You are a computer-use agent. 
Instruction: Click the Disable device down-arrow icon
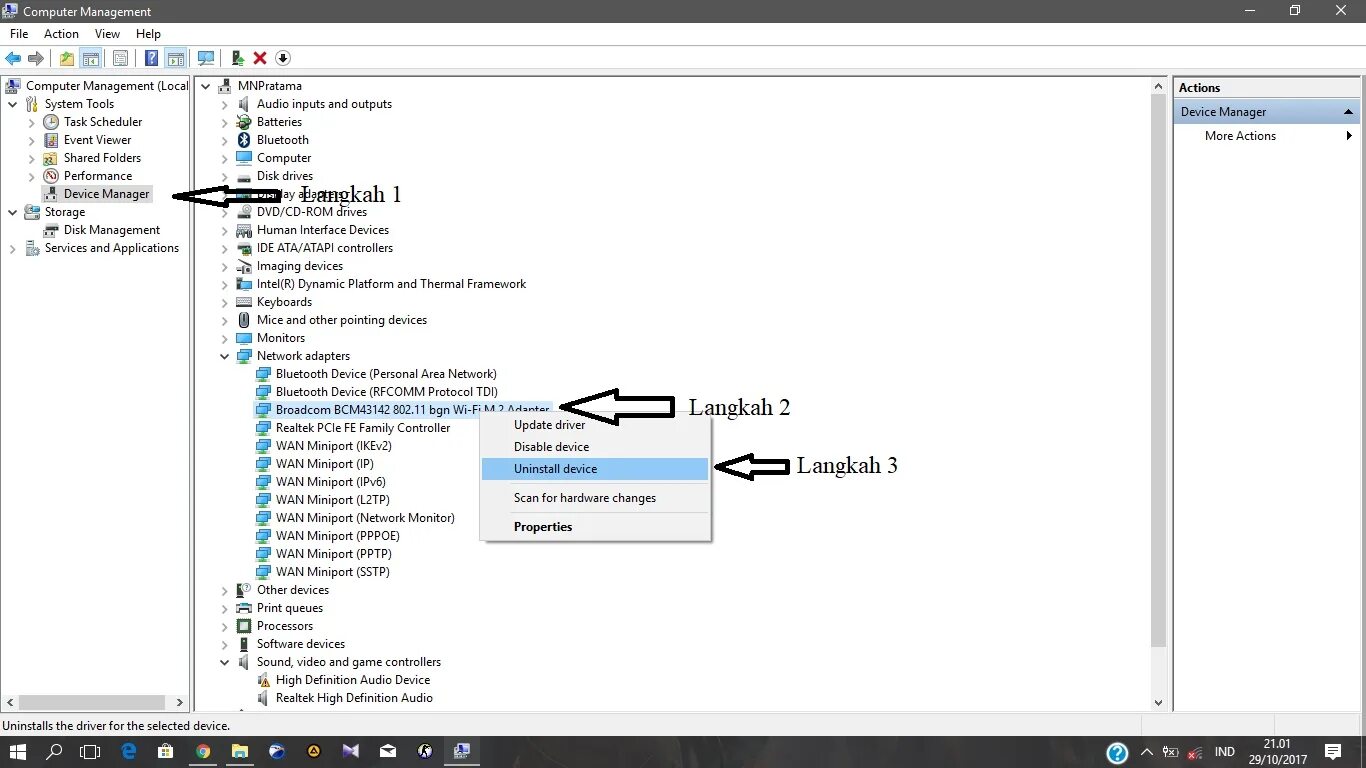point(283,58)
